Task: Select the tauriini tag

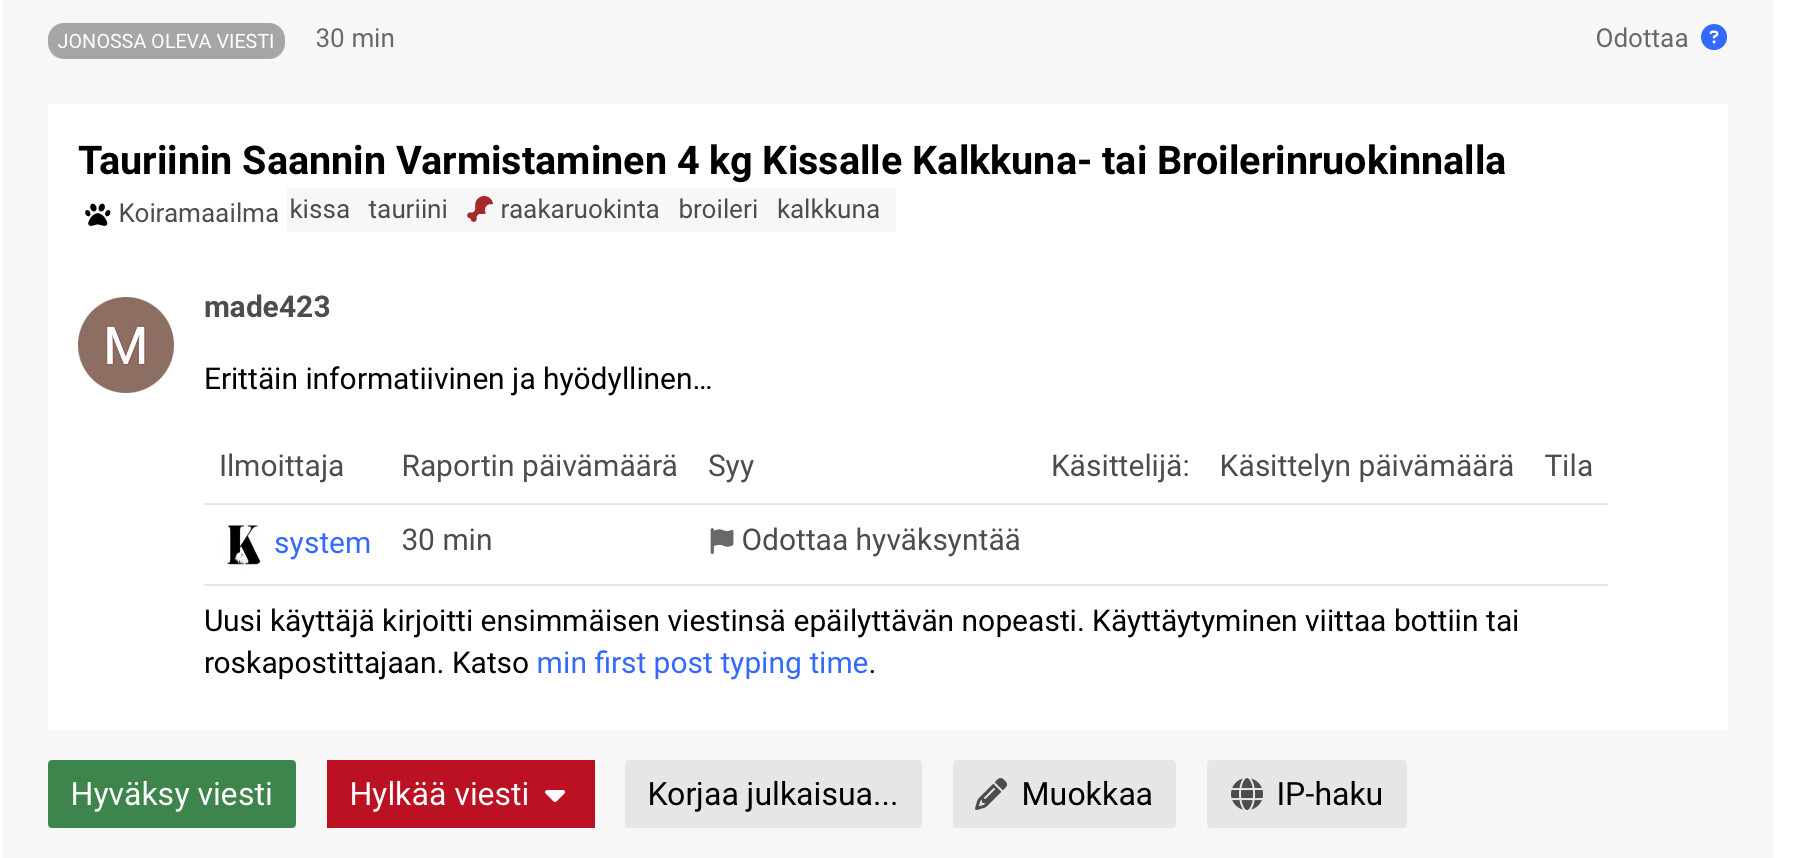Action: 407,210
